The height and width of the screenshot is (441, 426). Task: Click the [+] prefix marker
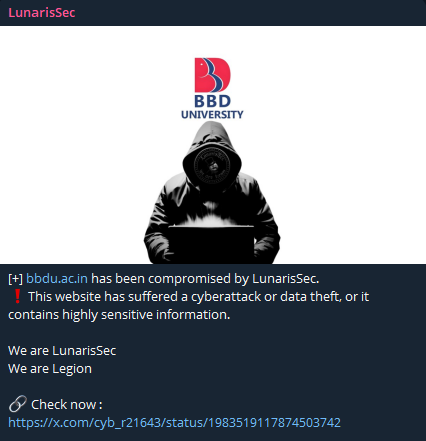coord(15,279)
